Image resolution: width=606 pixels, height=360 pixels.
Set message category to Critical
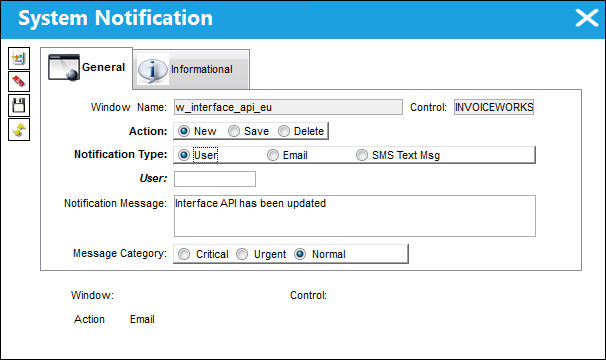click(x=184, y=254)
